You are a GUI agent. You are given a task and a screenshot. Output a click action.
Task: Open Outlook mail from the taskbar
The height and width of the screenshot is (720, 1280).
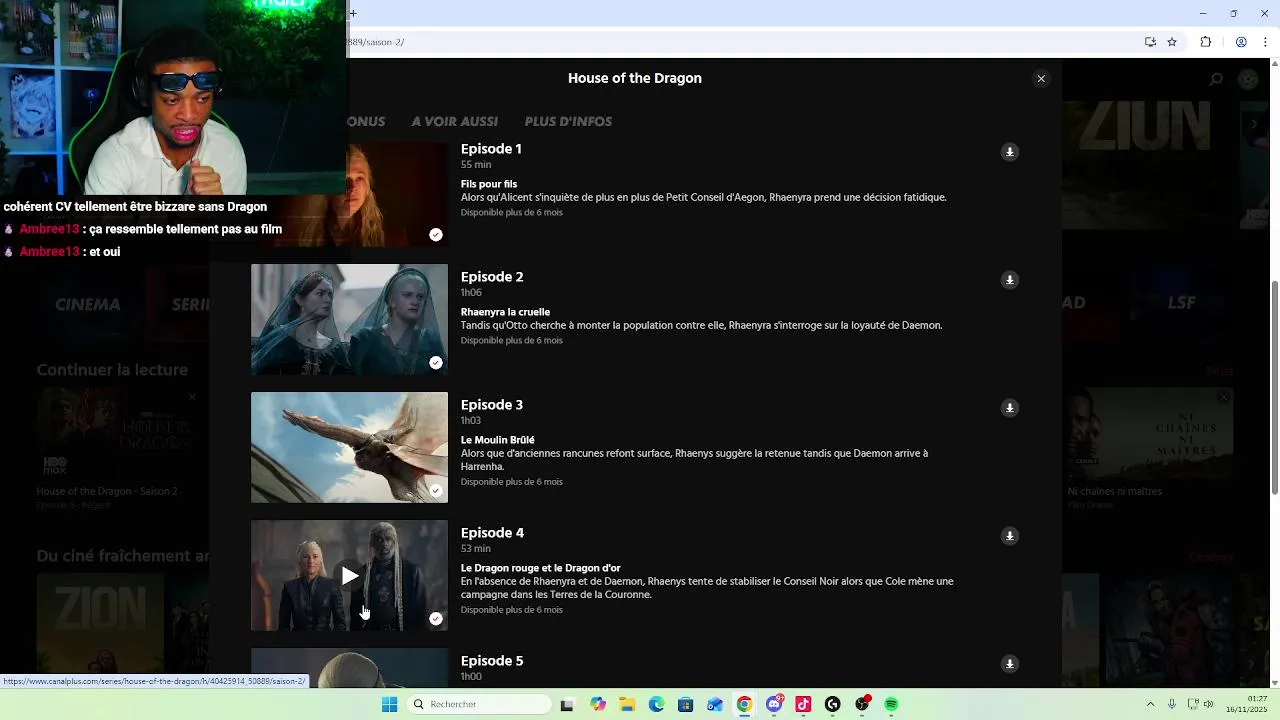714,704
